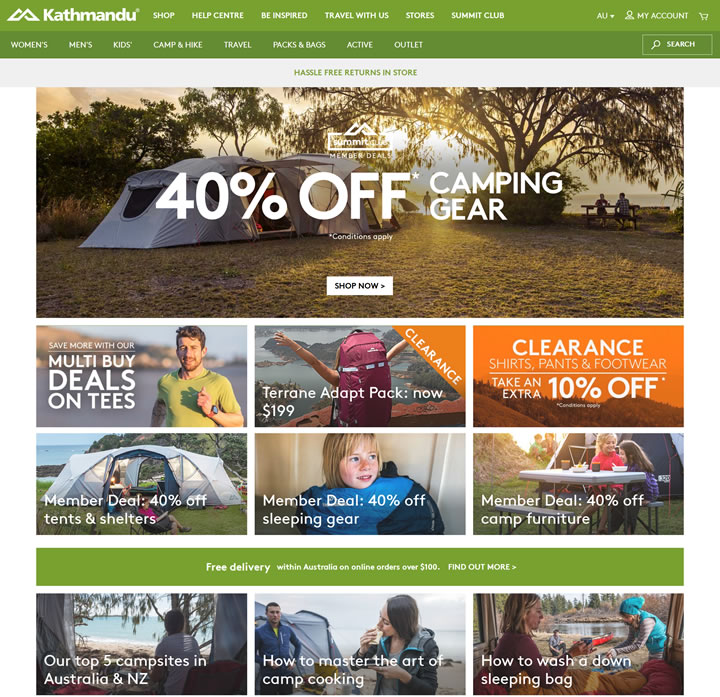
Task: Select the Outlet menu item
Action: 408,45
